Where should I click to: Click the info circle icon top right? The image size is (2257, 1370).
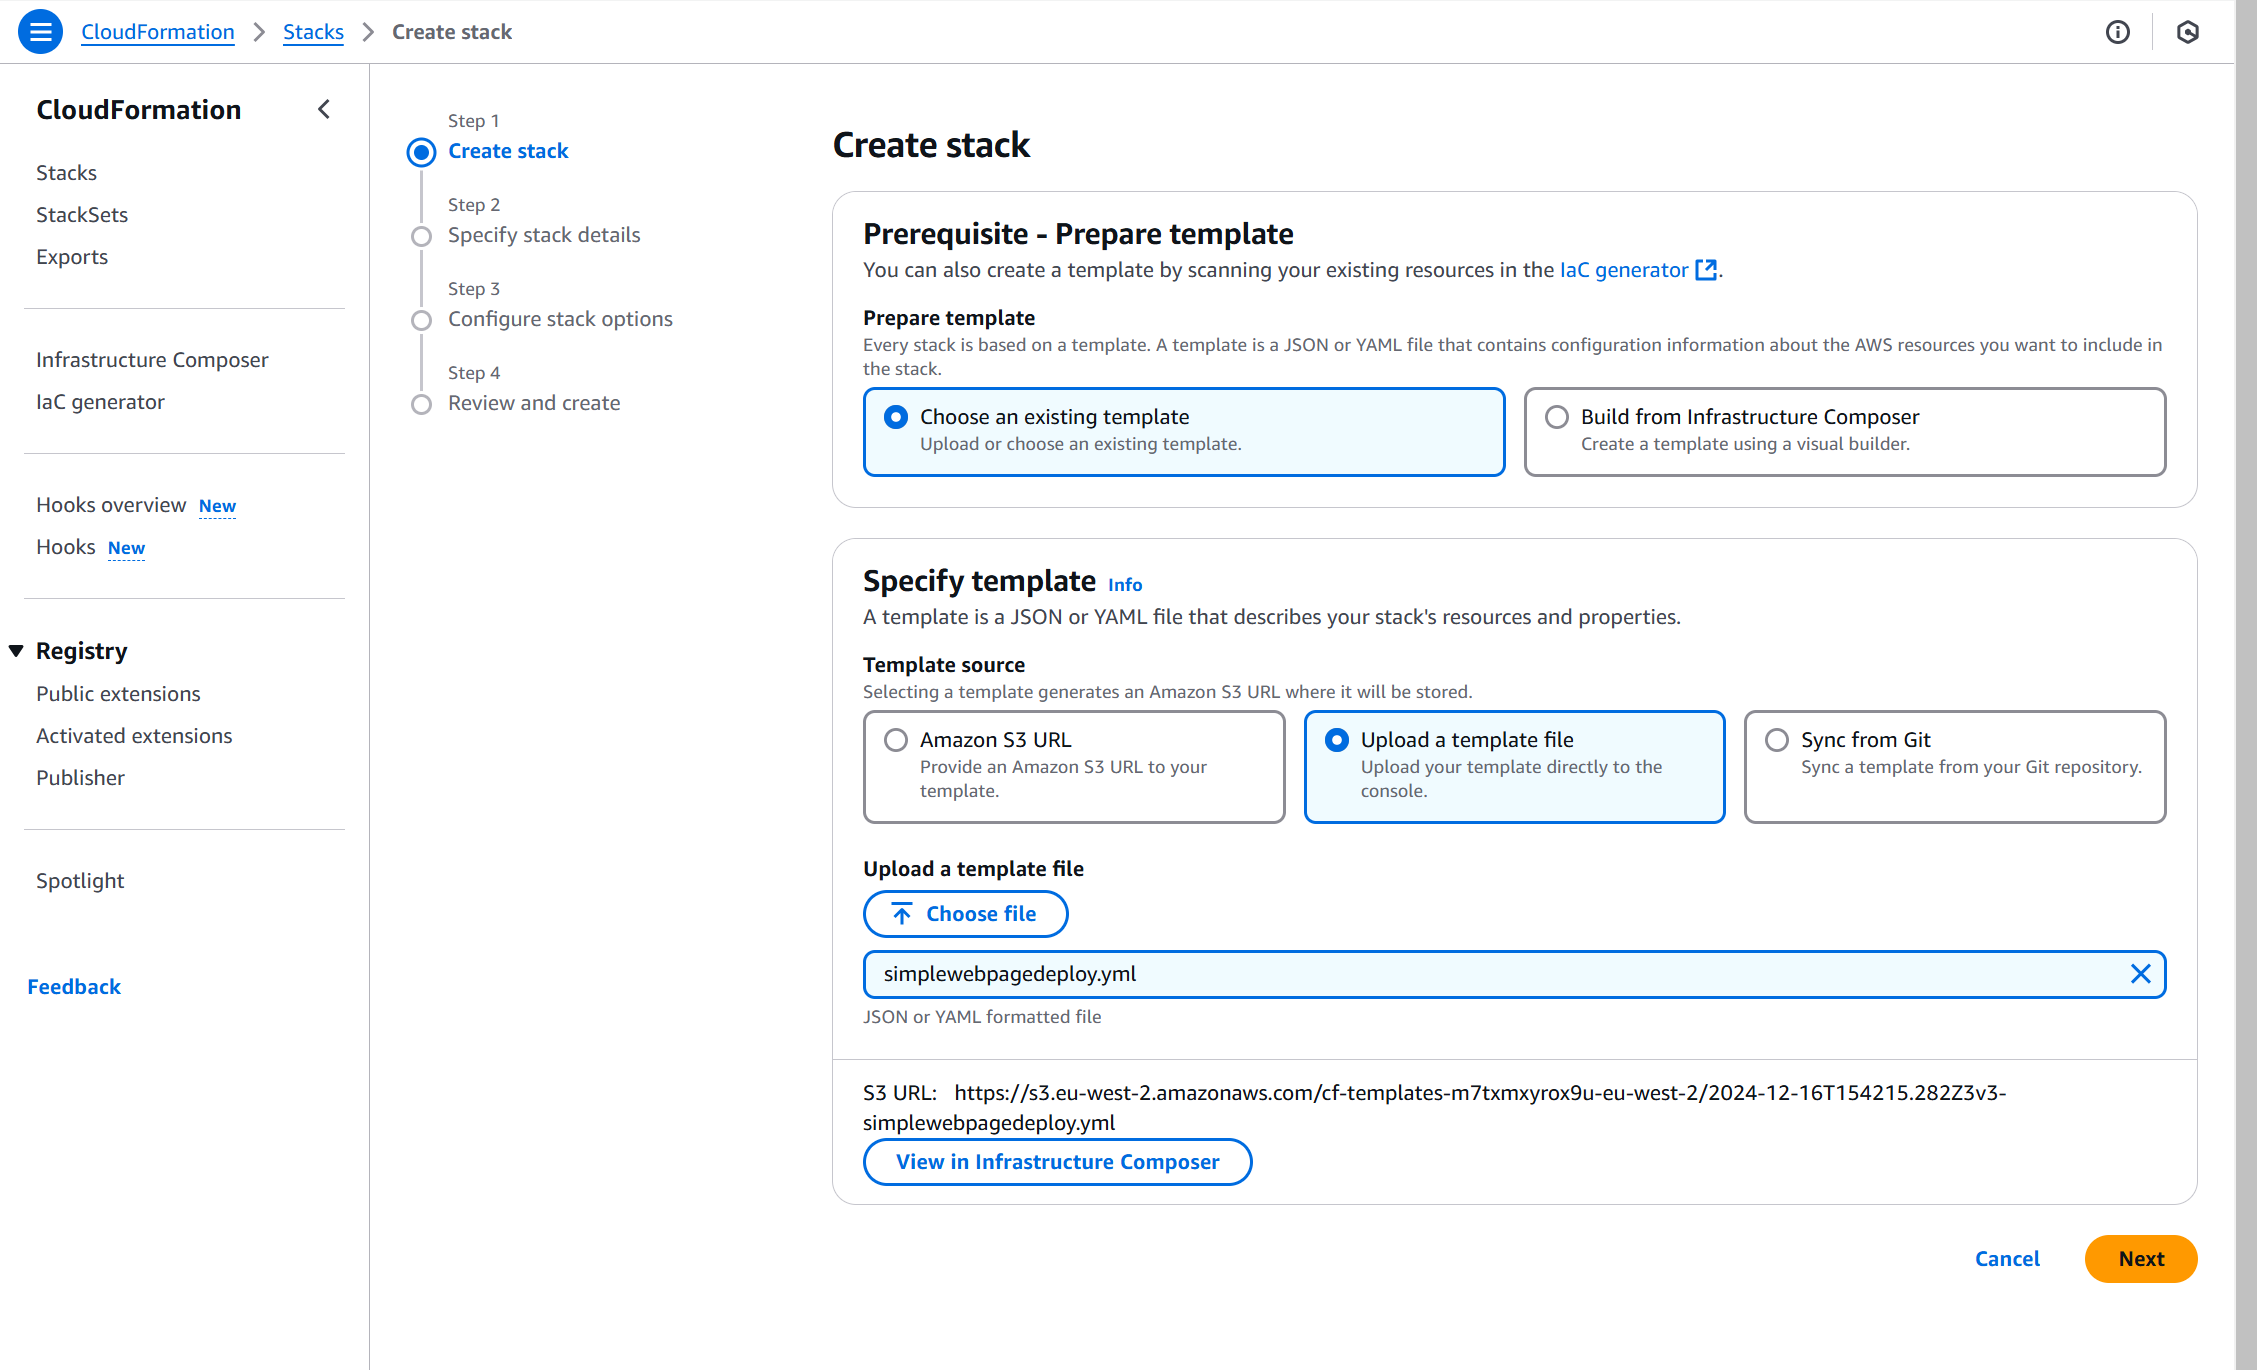click(2117, 32)
